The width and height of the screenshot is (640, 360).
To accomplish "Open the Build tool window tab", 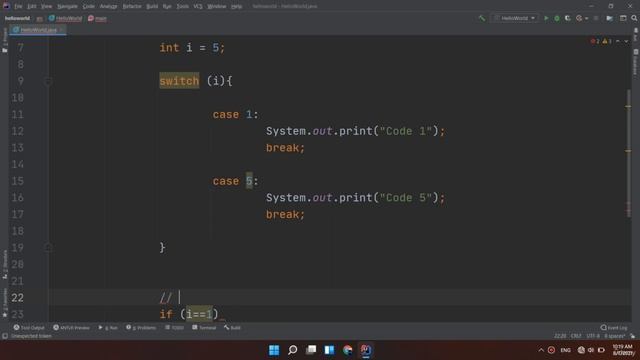I will click(x=232, y=327).
